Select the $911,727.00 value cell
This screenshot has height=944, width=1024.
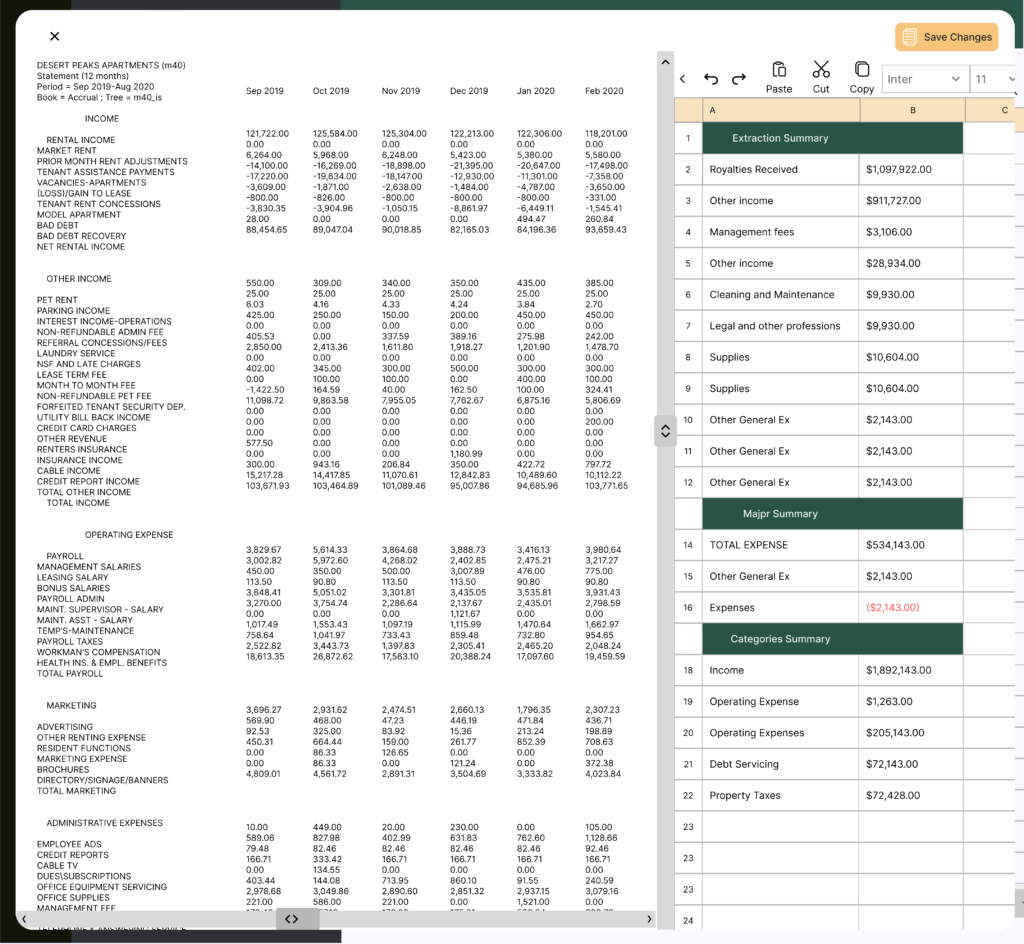point(911,201)
